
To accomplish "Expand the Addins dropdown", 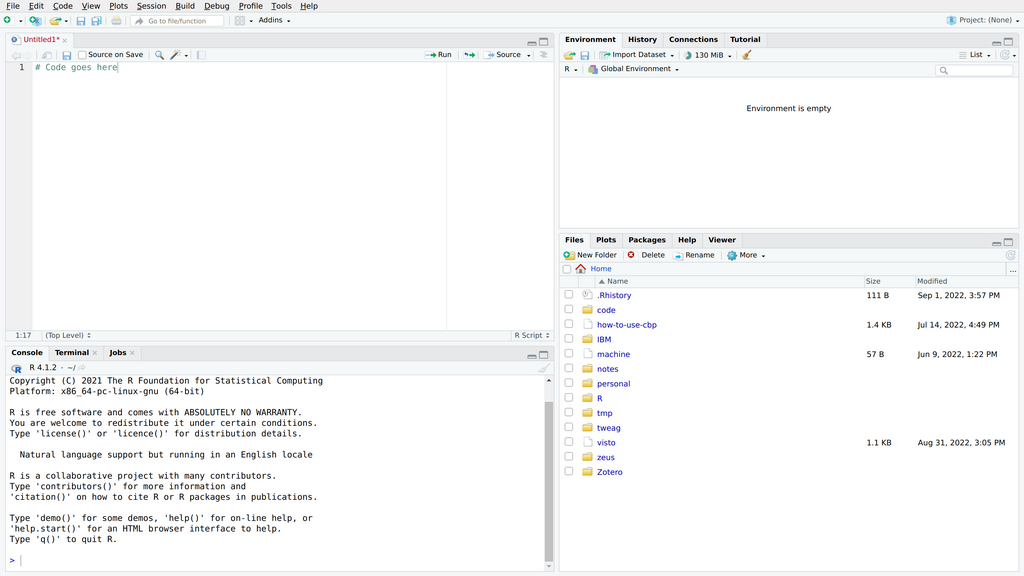I will tap(274, 20).
